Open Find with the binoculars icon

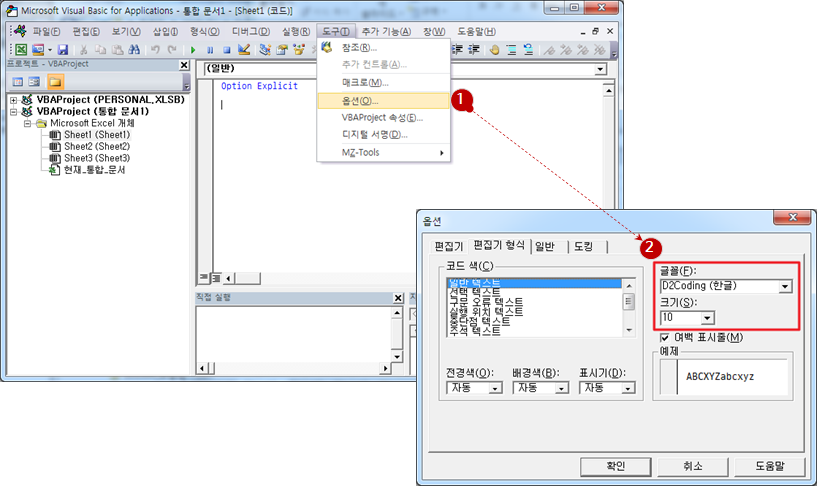(134, 49)
